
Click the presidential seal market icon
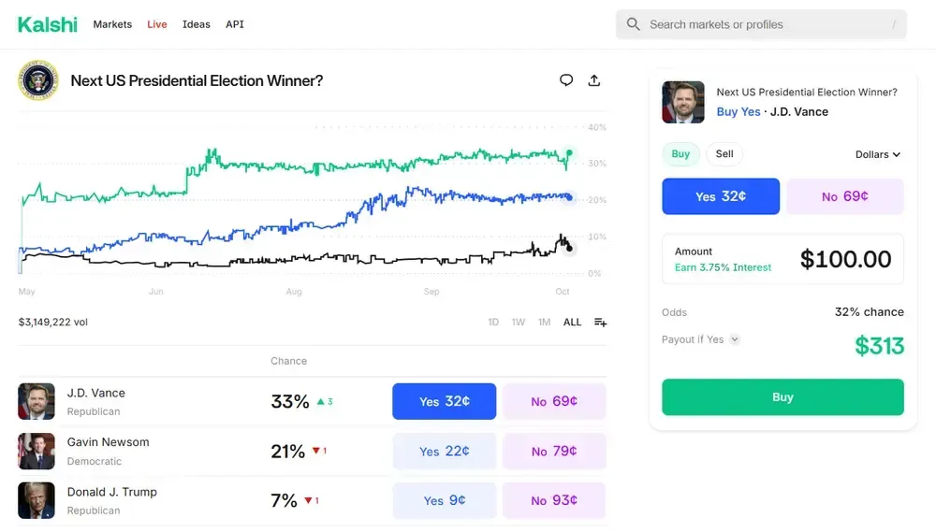point(38,80)
